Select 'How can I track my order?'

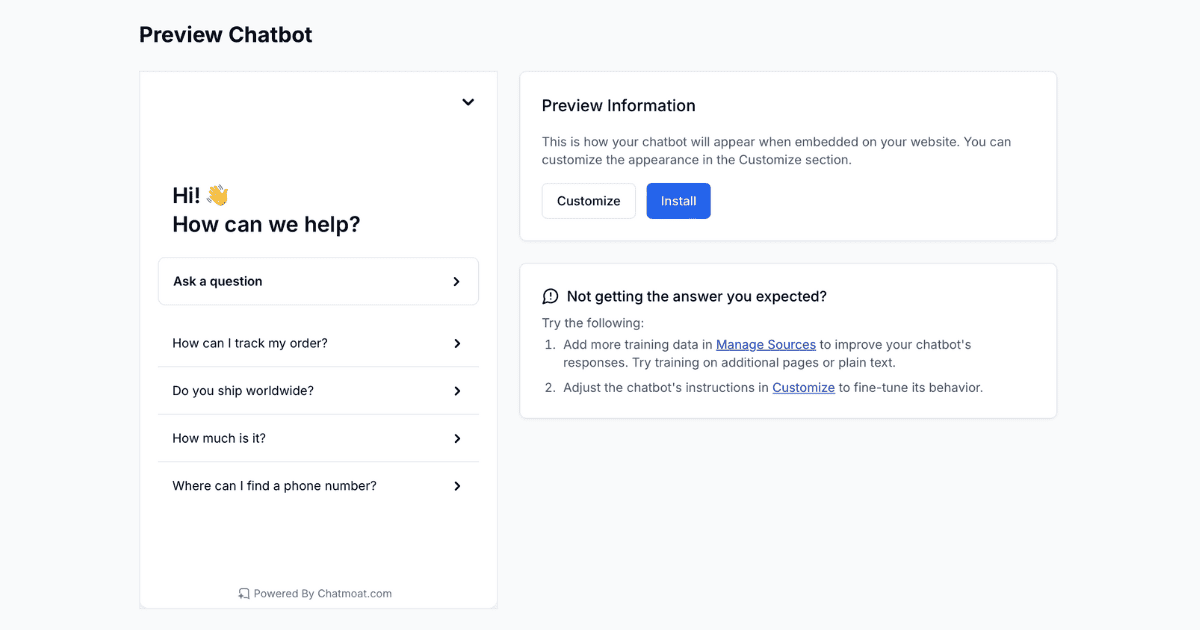point(250,343)
